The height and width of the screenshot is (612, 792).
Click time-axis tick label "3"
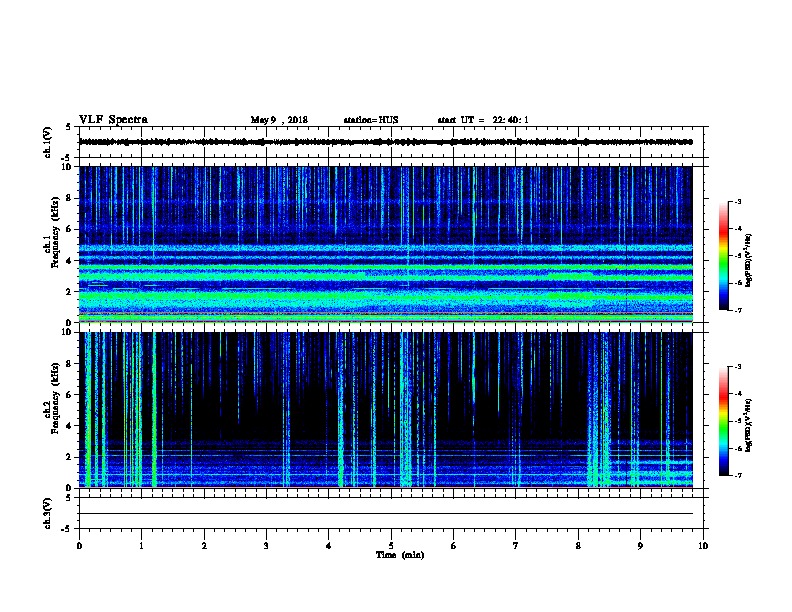pyautogui.click(x=266, y=546)
